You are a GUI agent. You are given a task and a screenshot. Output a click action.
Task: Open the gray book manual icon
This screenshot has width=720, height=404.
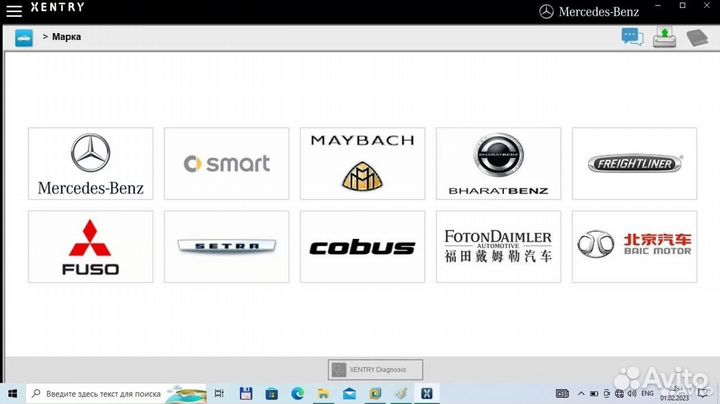pos(696,38)
